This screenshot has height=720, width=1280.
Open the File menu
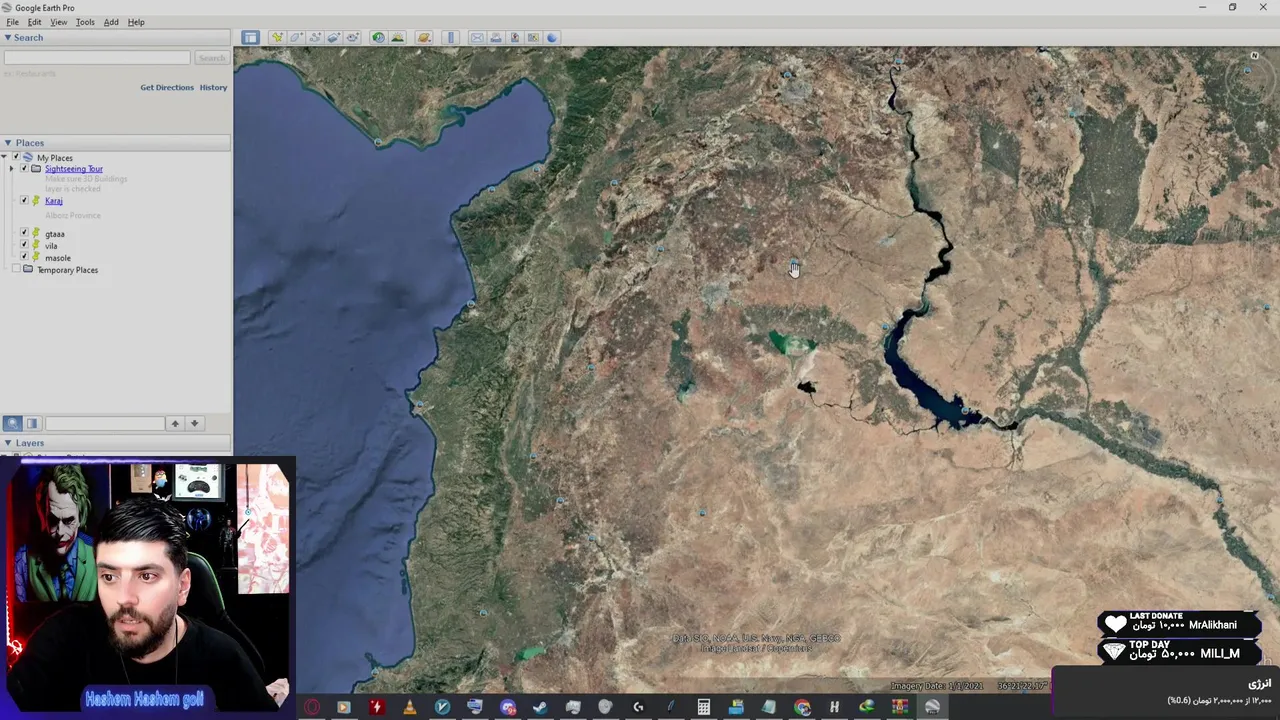click(12, 22)
